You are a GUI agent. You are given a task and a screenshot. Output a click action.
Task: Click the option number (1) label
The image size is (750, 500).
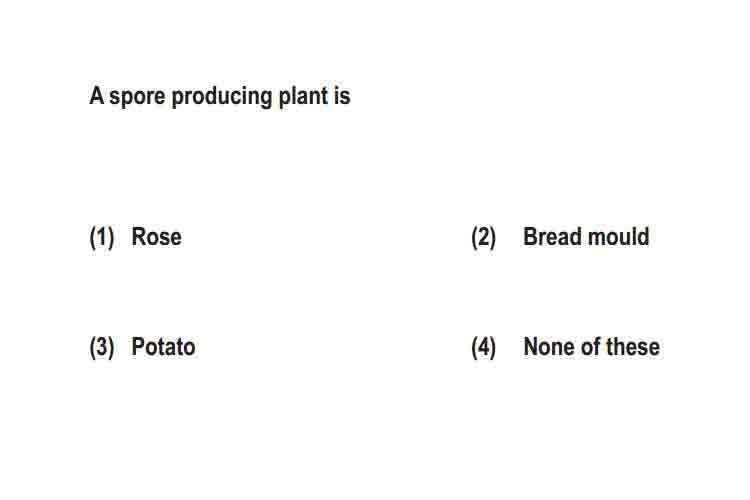click(x=102, y=238)
